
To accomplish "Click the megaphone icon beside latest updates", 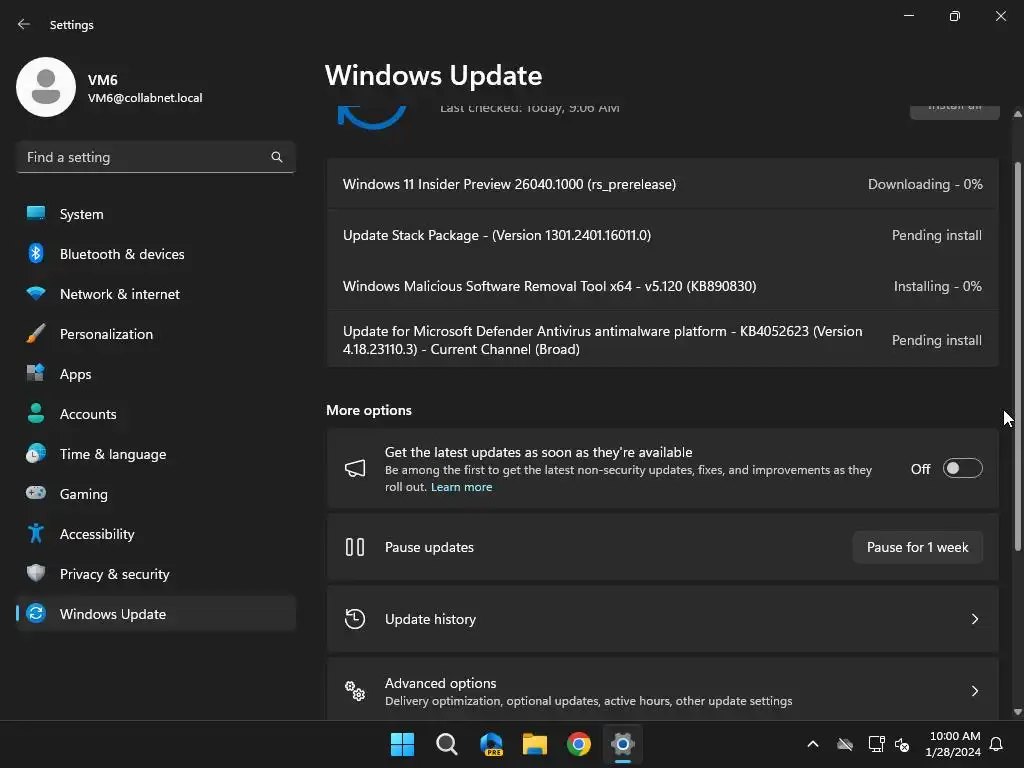I will 355,468.
